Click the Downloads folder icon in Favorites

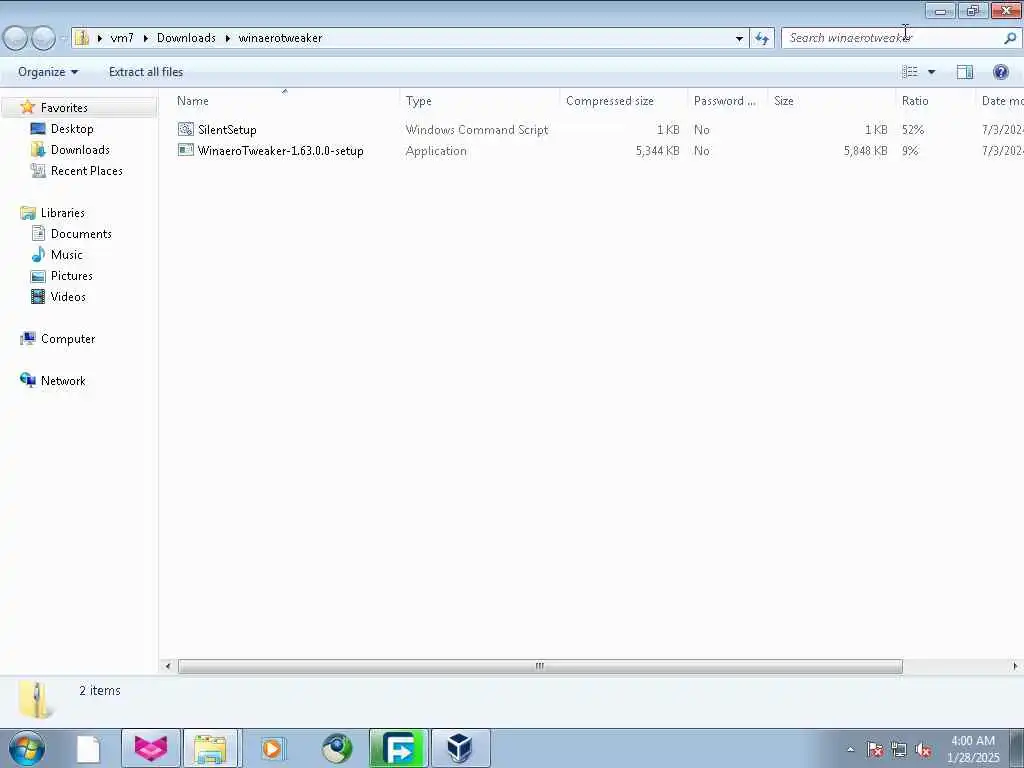point(38,150)
